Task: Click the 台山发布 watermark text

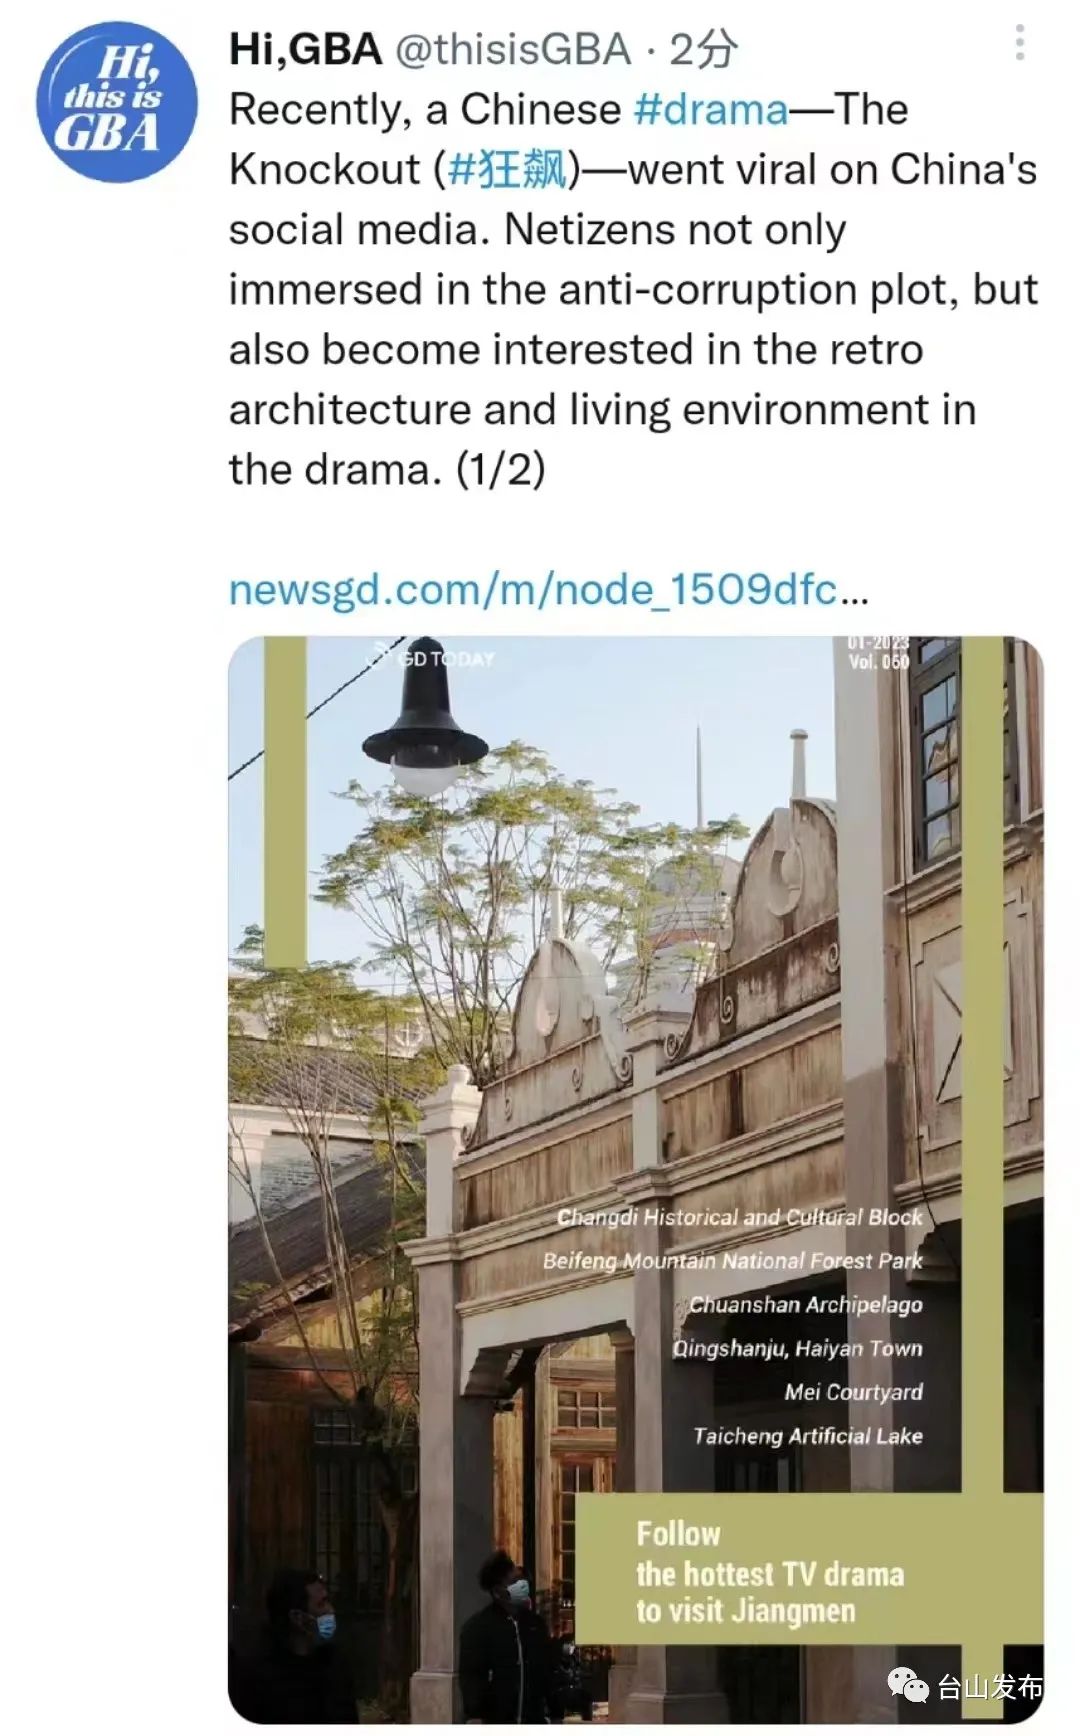Action: click(990, 1687)
